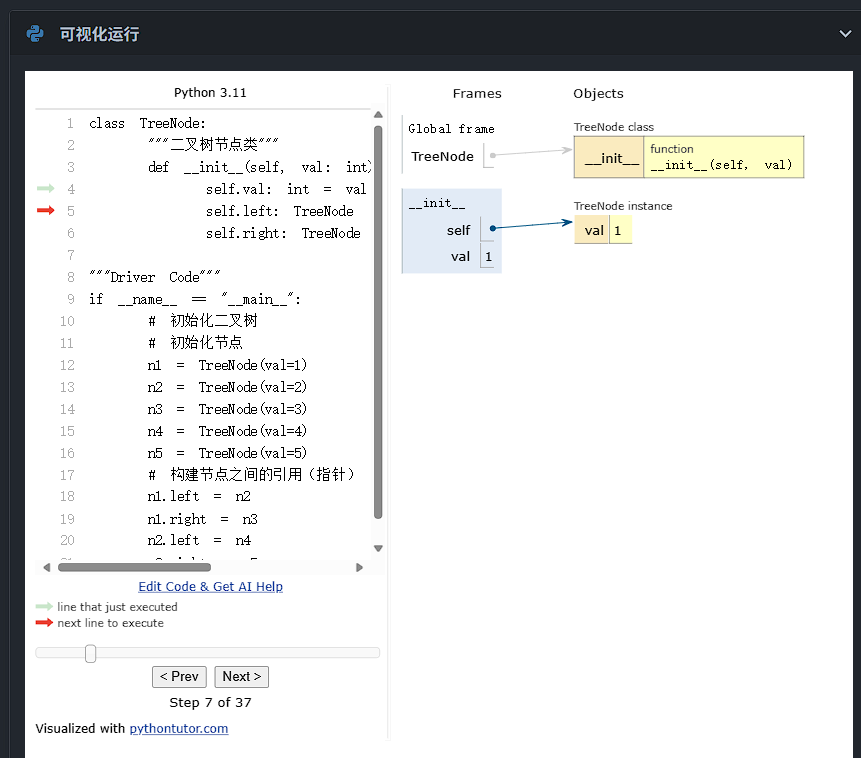Click the 'TreeNode class' object label
The image size is (861, 758).
(x=613, y=127)
